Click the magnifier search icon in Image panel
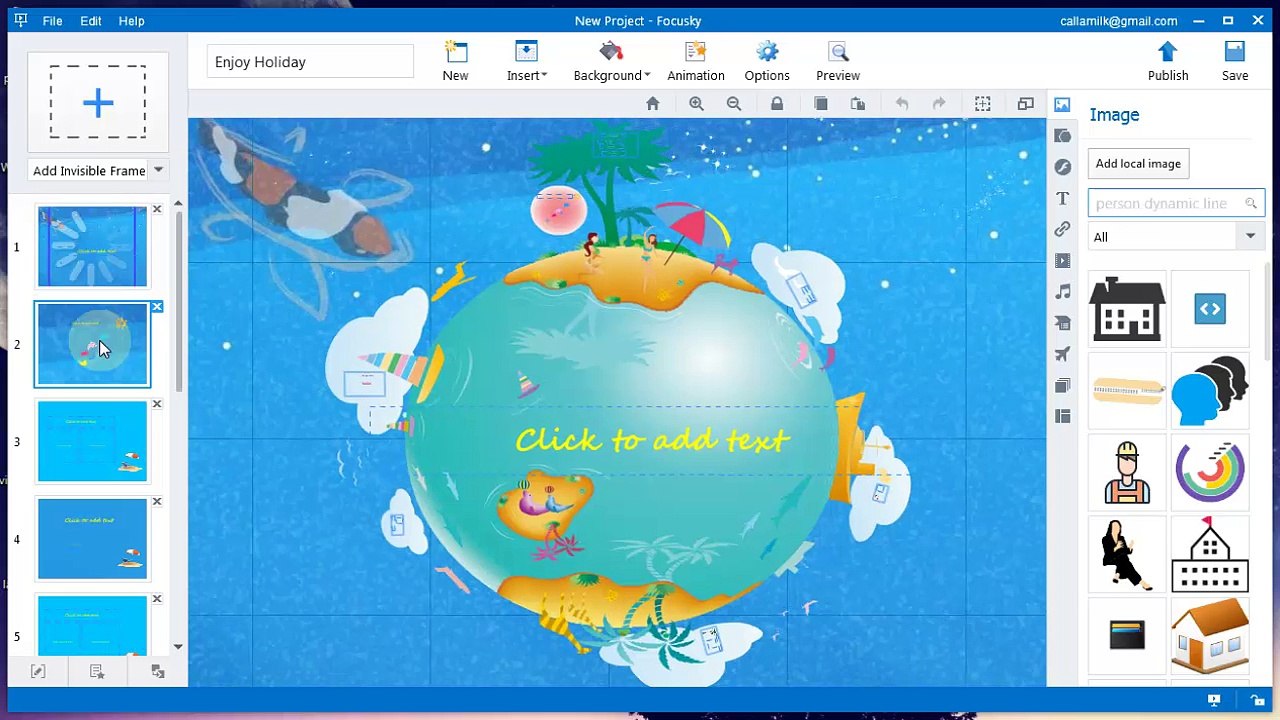 point(1251,203)
